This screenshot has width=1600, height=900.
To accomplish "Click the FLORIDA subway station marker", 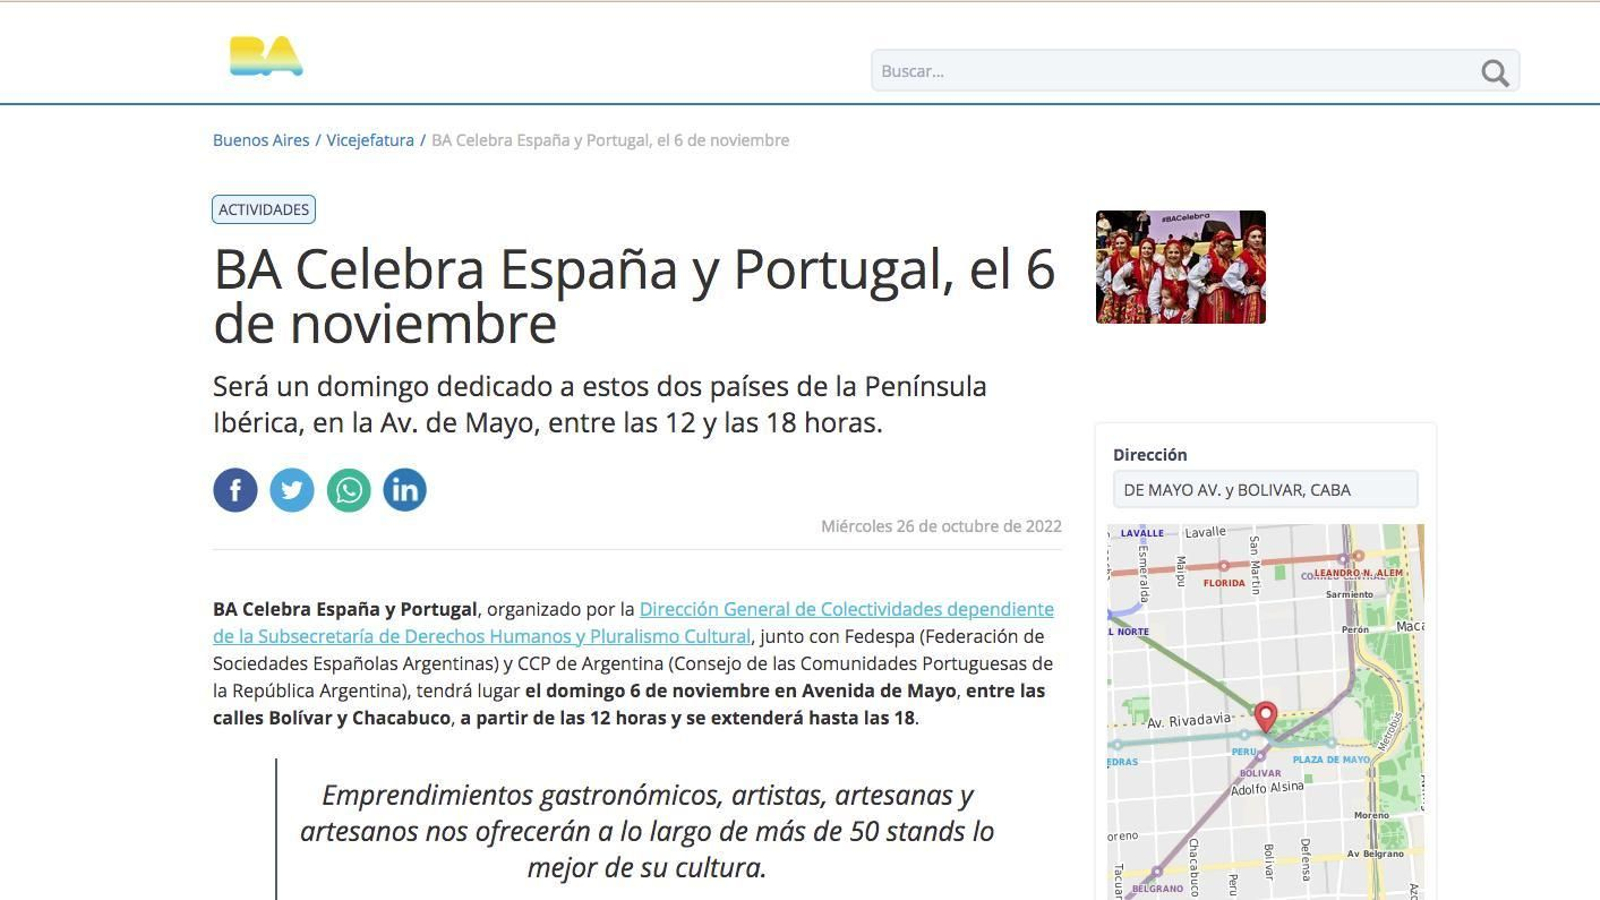I will point(1222,565).
